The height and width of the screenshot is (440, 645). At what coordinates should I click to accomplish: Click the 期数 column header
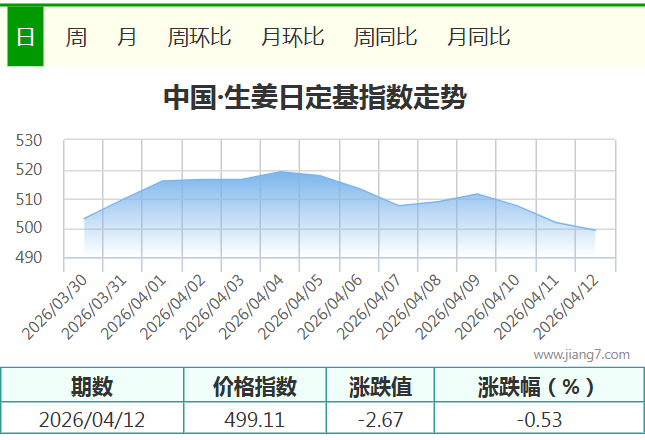92,386
